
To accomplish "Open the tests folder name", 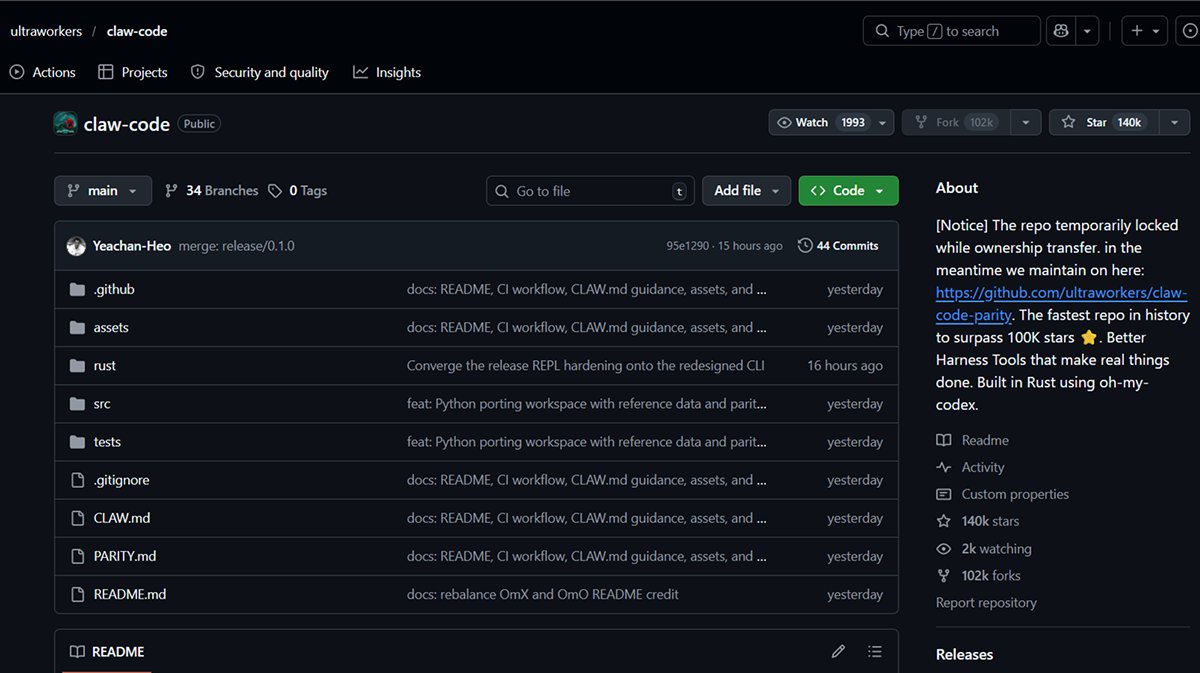I will [x=107, y=442].
